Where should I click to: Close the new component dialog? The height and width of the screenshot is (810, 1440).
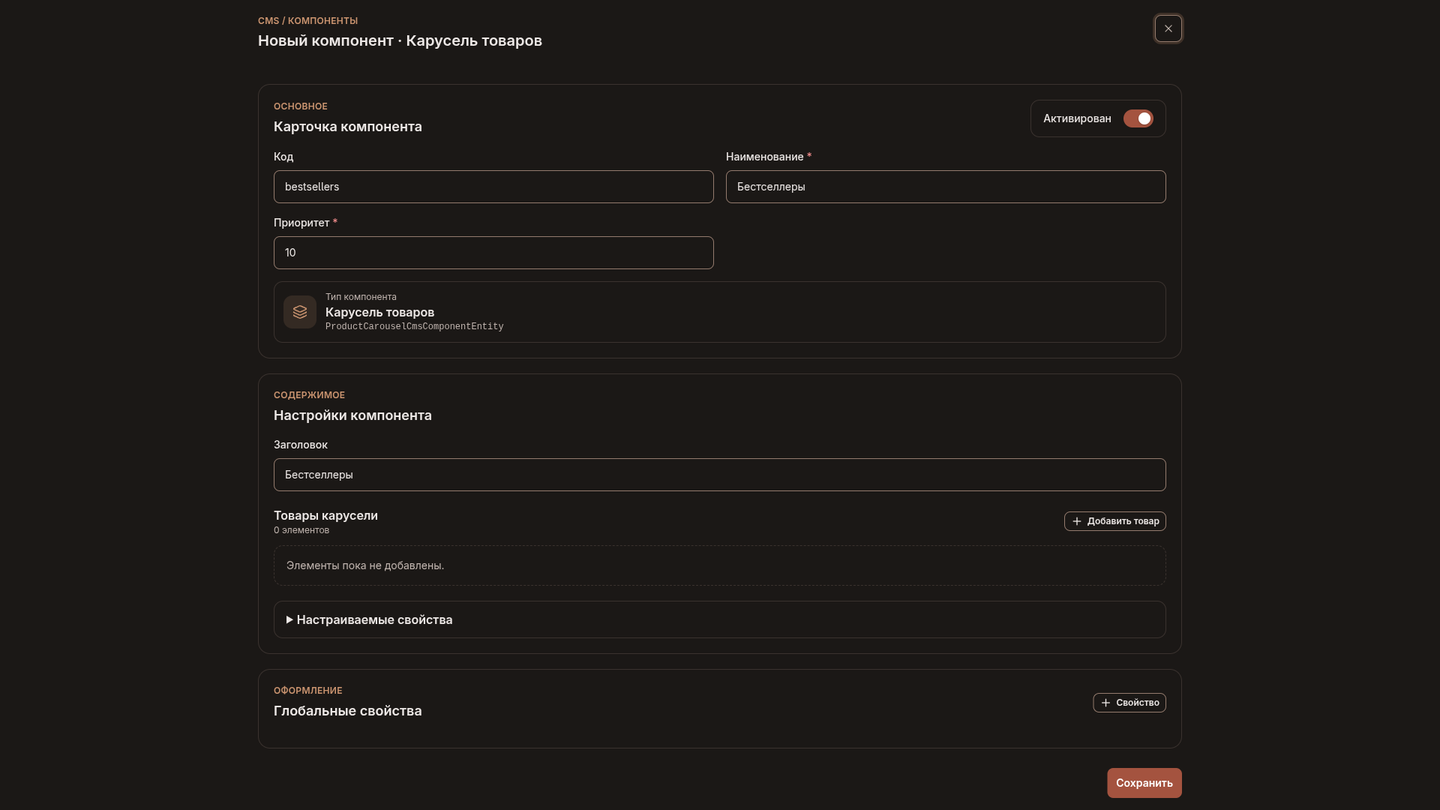pyautogui.click(x=1168, y=29)
